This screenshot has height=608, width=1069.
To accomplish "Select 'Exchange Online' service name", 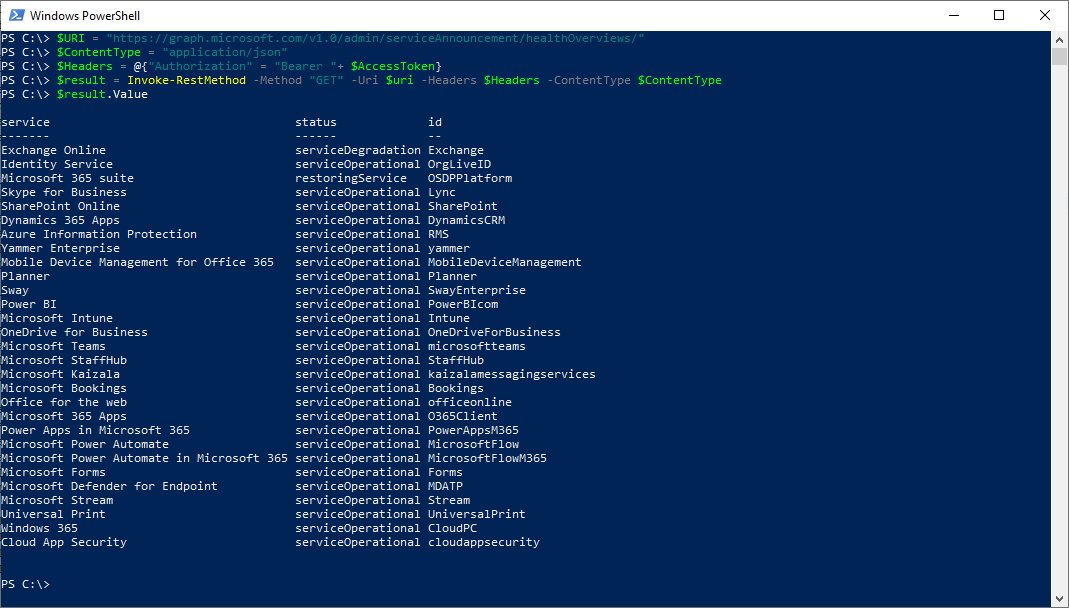I will pyautogui.click(x=53, y=150).
